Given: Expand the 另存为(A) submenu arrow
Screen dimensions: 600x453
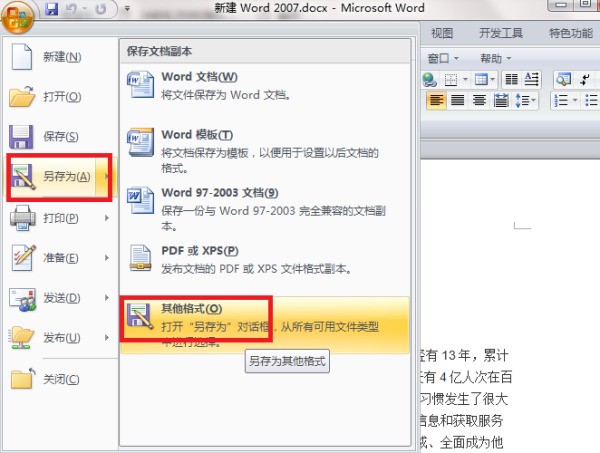Looking at the screenshot, I should tap(106, 176).
